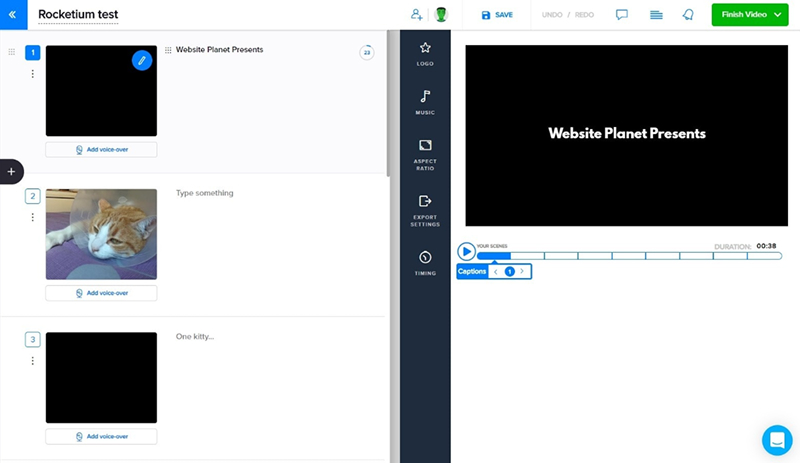Open scene 1 three-dot options menu
Screen dimensions: 800x463
(x=33, y=74)
